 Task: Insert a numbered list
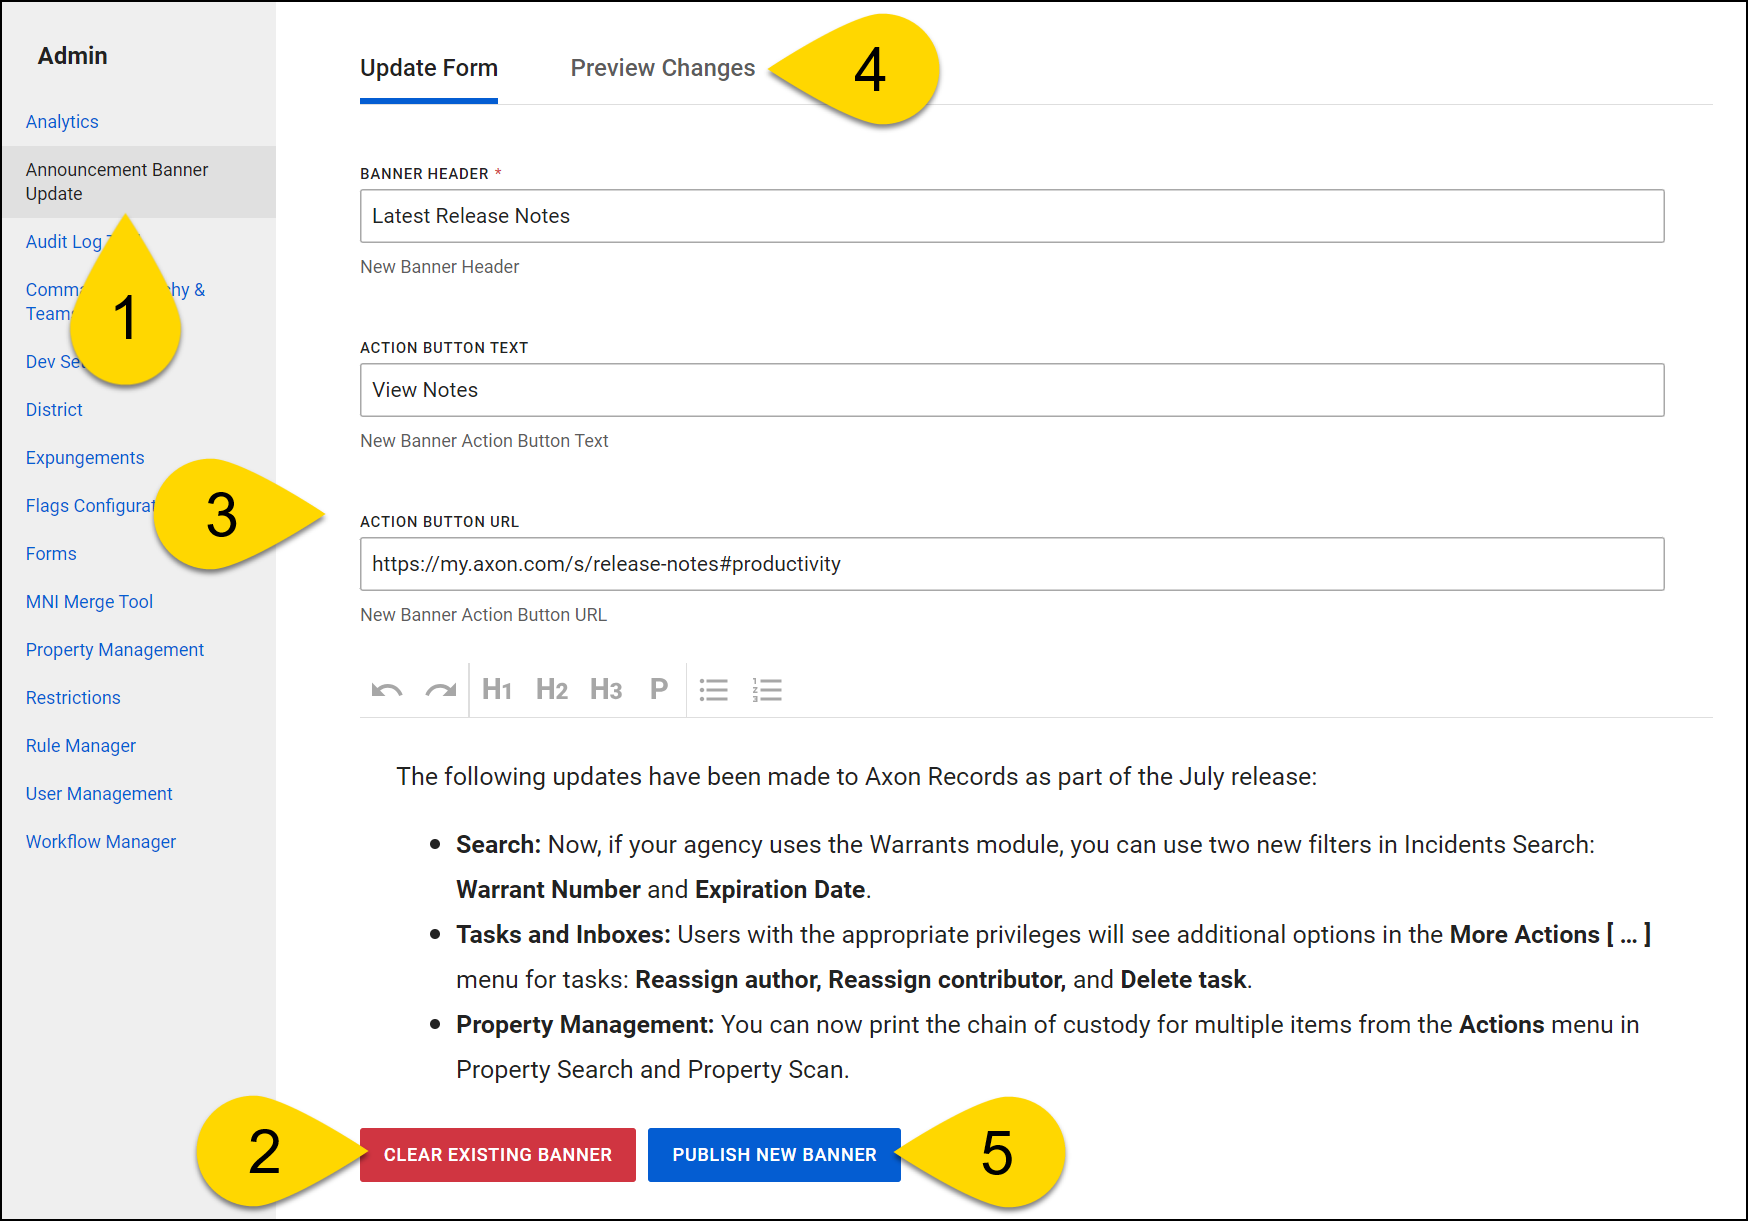pos(767,690)
